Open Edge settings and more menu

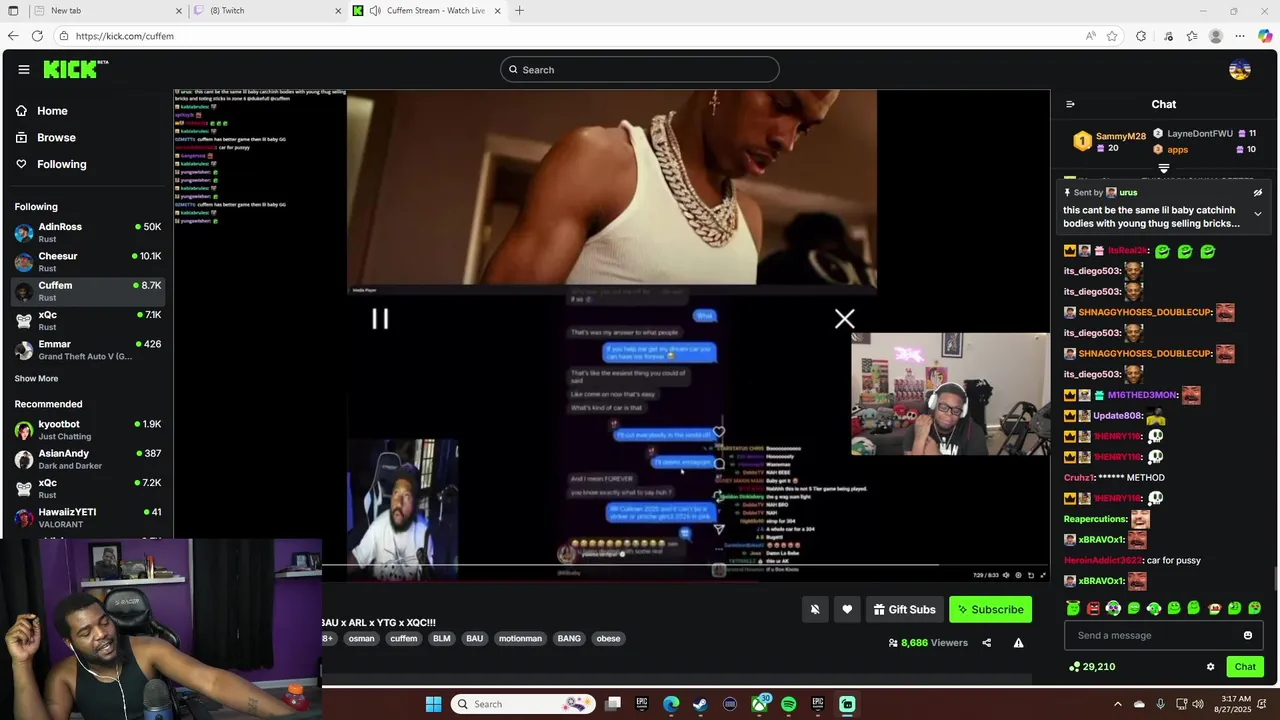[1240, 36]
